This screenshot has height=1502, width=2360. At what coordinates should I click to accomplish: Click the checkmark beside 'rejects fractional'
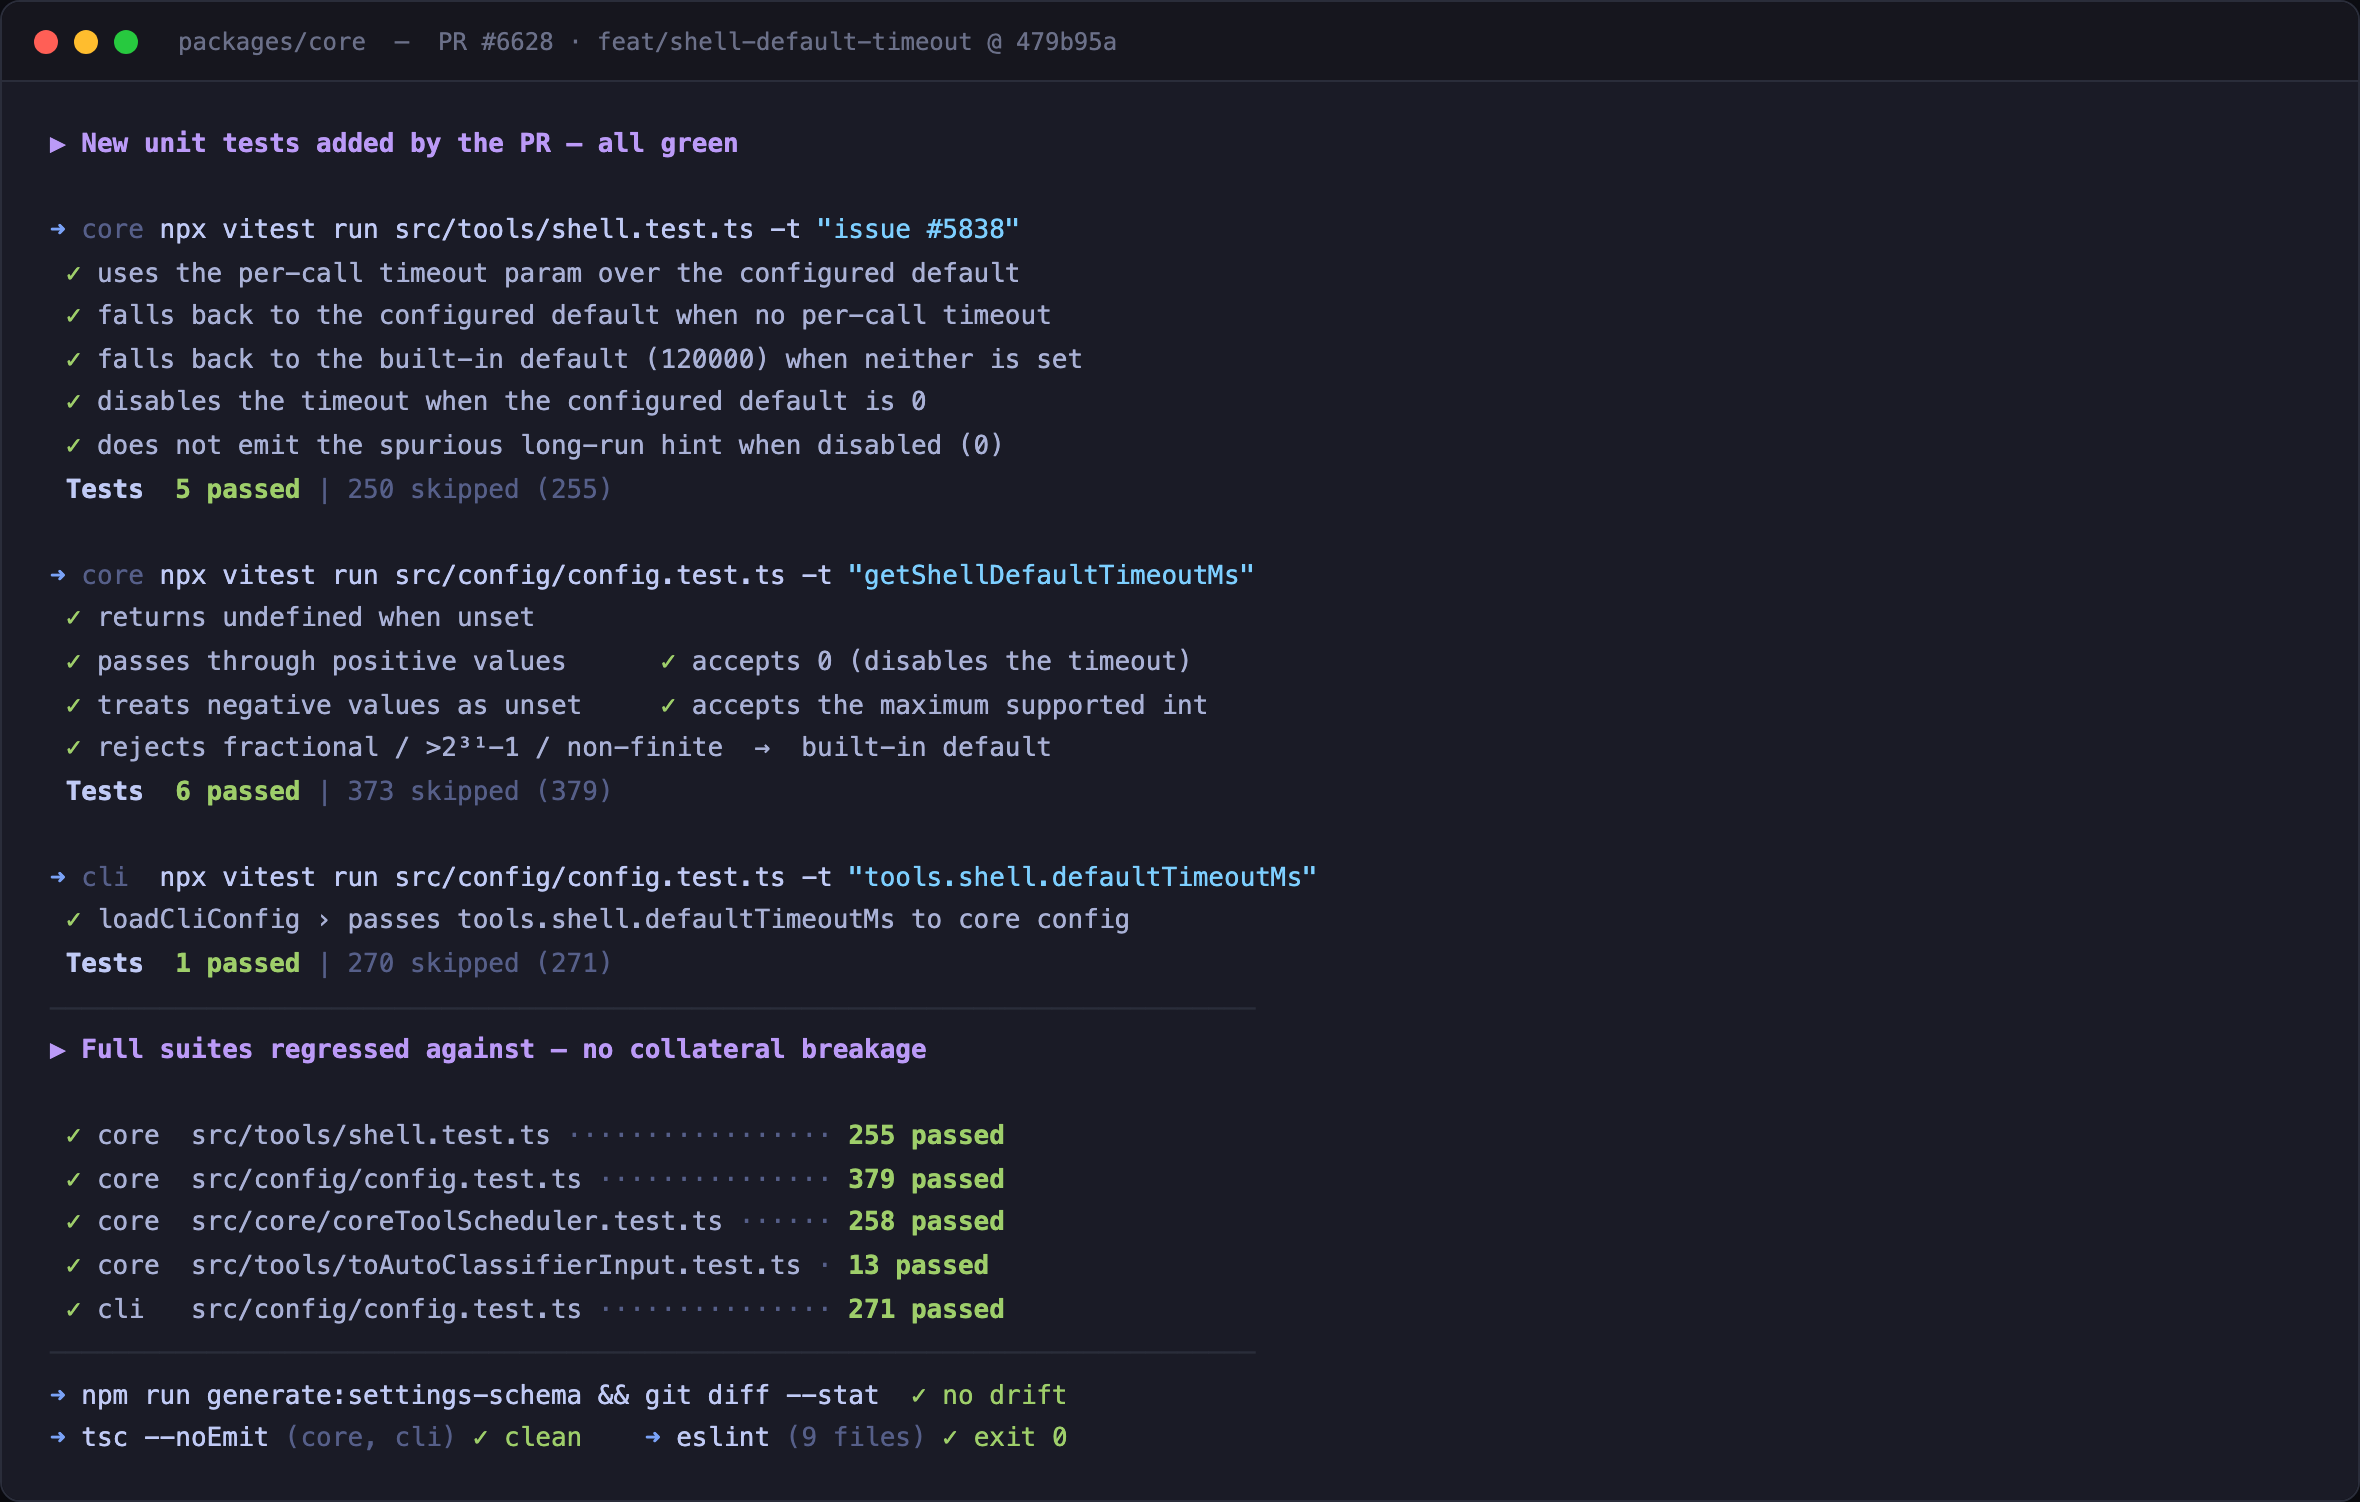(x=73, y=748)
